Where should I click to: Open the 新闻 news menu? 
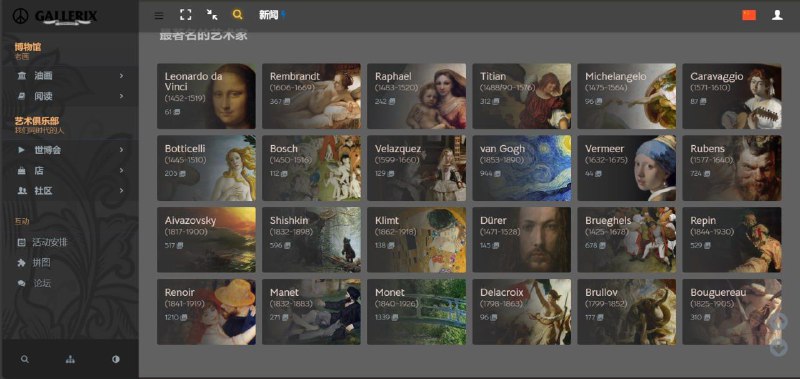(x=272, y=15)
